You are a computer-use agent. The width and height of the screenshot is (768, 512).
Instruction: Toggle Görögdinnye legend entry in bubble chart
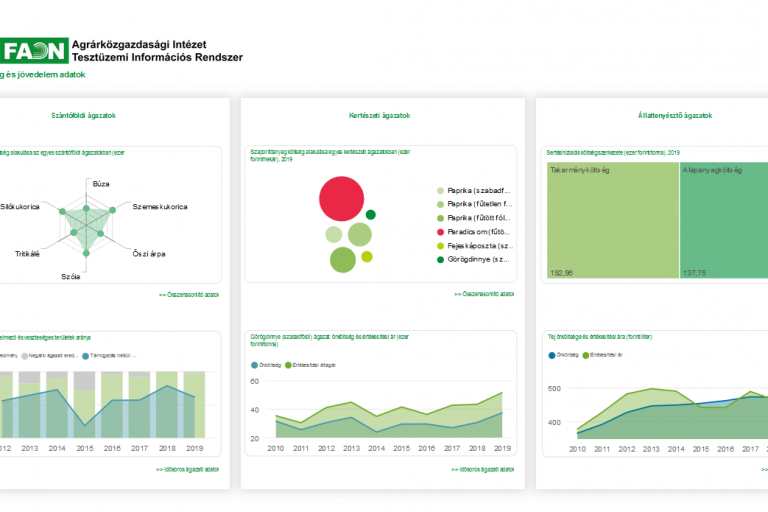click(x=474, y=259)
